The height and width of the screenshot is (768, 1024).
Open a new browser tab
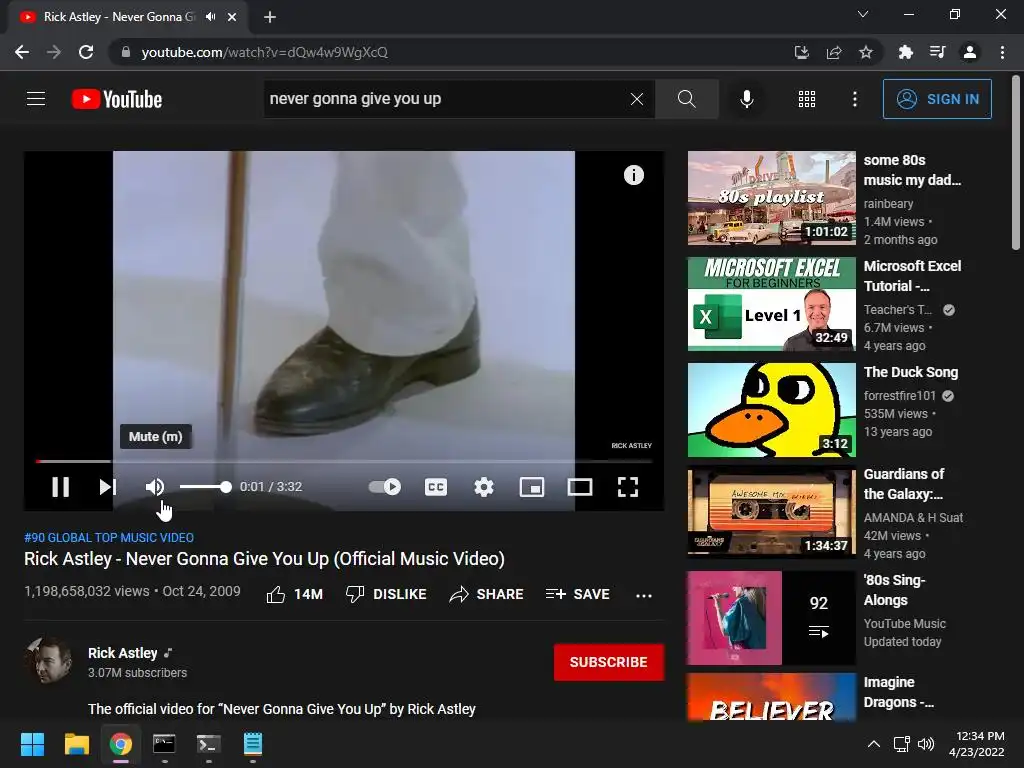(270, 17)
